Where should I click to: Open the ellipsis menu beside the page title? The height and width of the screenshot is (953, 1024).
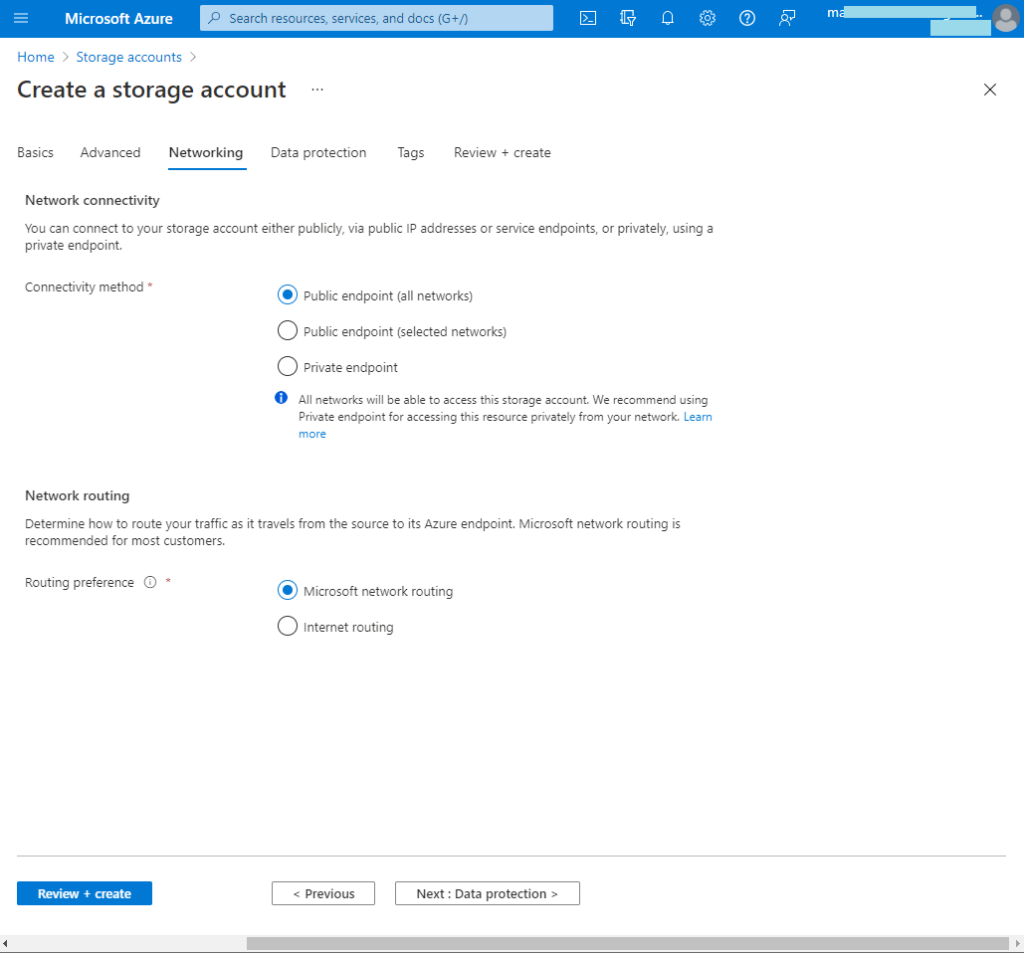(317, 90)
